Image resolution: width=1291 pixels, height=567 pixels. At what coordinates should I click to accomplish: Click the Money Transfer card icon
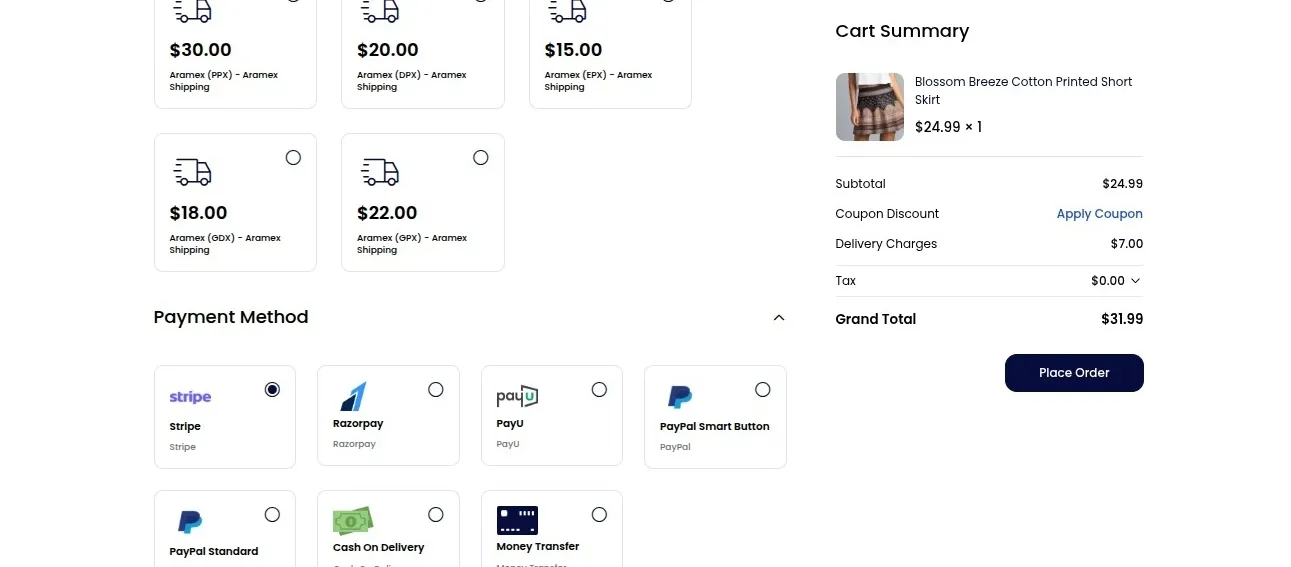[x=517, y=520]
